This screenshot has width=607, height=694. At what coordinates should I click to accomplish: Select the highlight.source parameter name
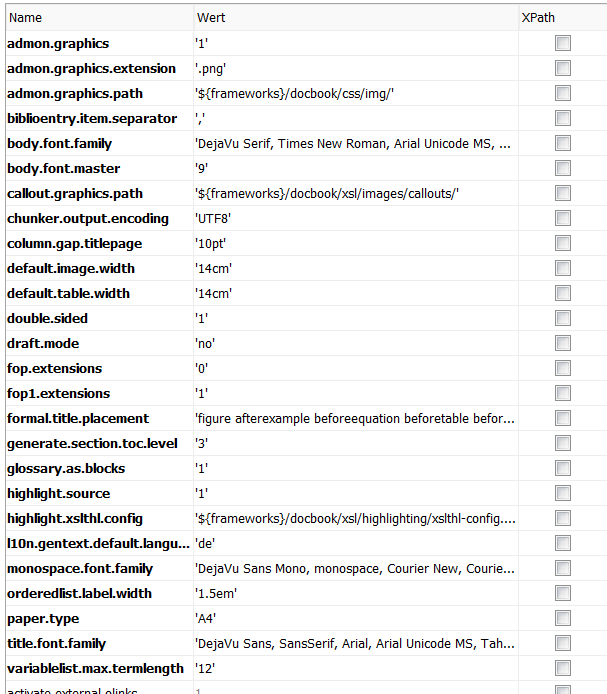59,494
